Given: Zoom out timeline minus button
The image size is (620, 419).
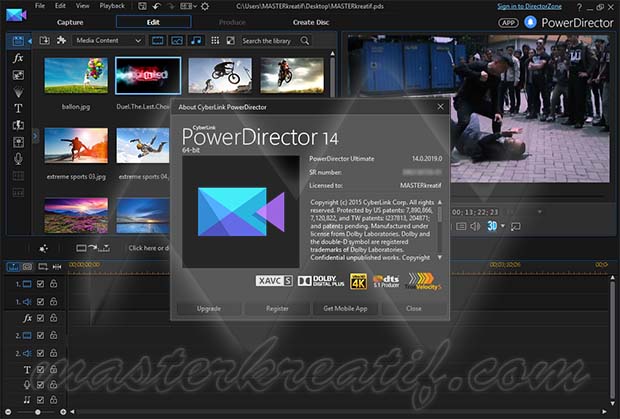Looking at the screenshot, I should [x=8, y=412].
